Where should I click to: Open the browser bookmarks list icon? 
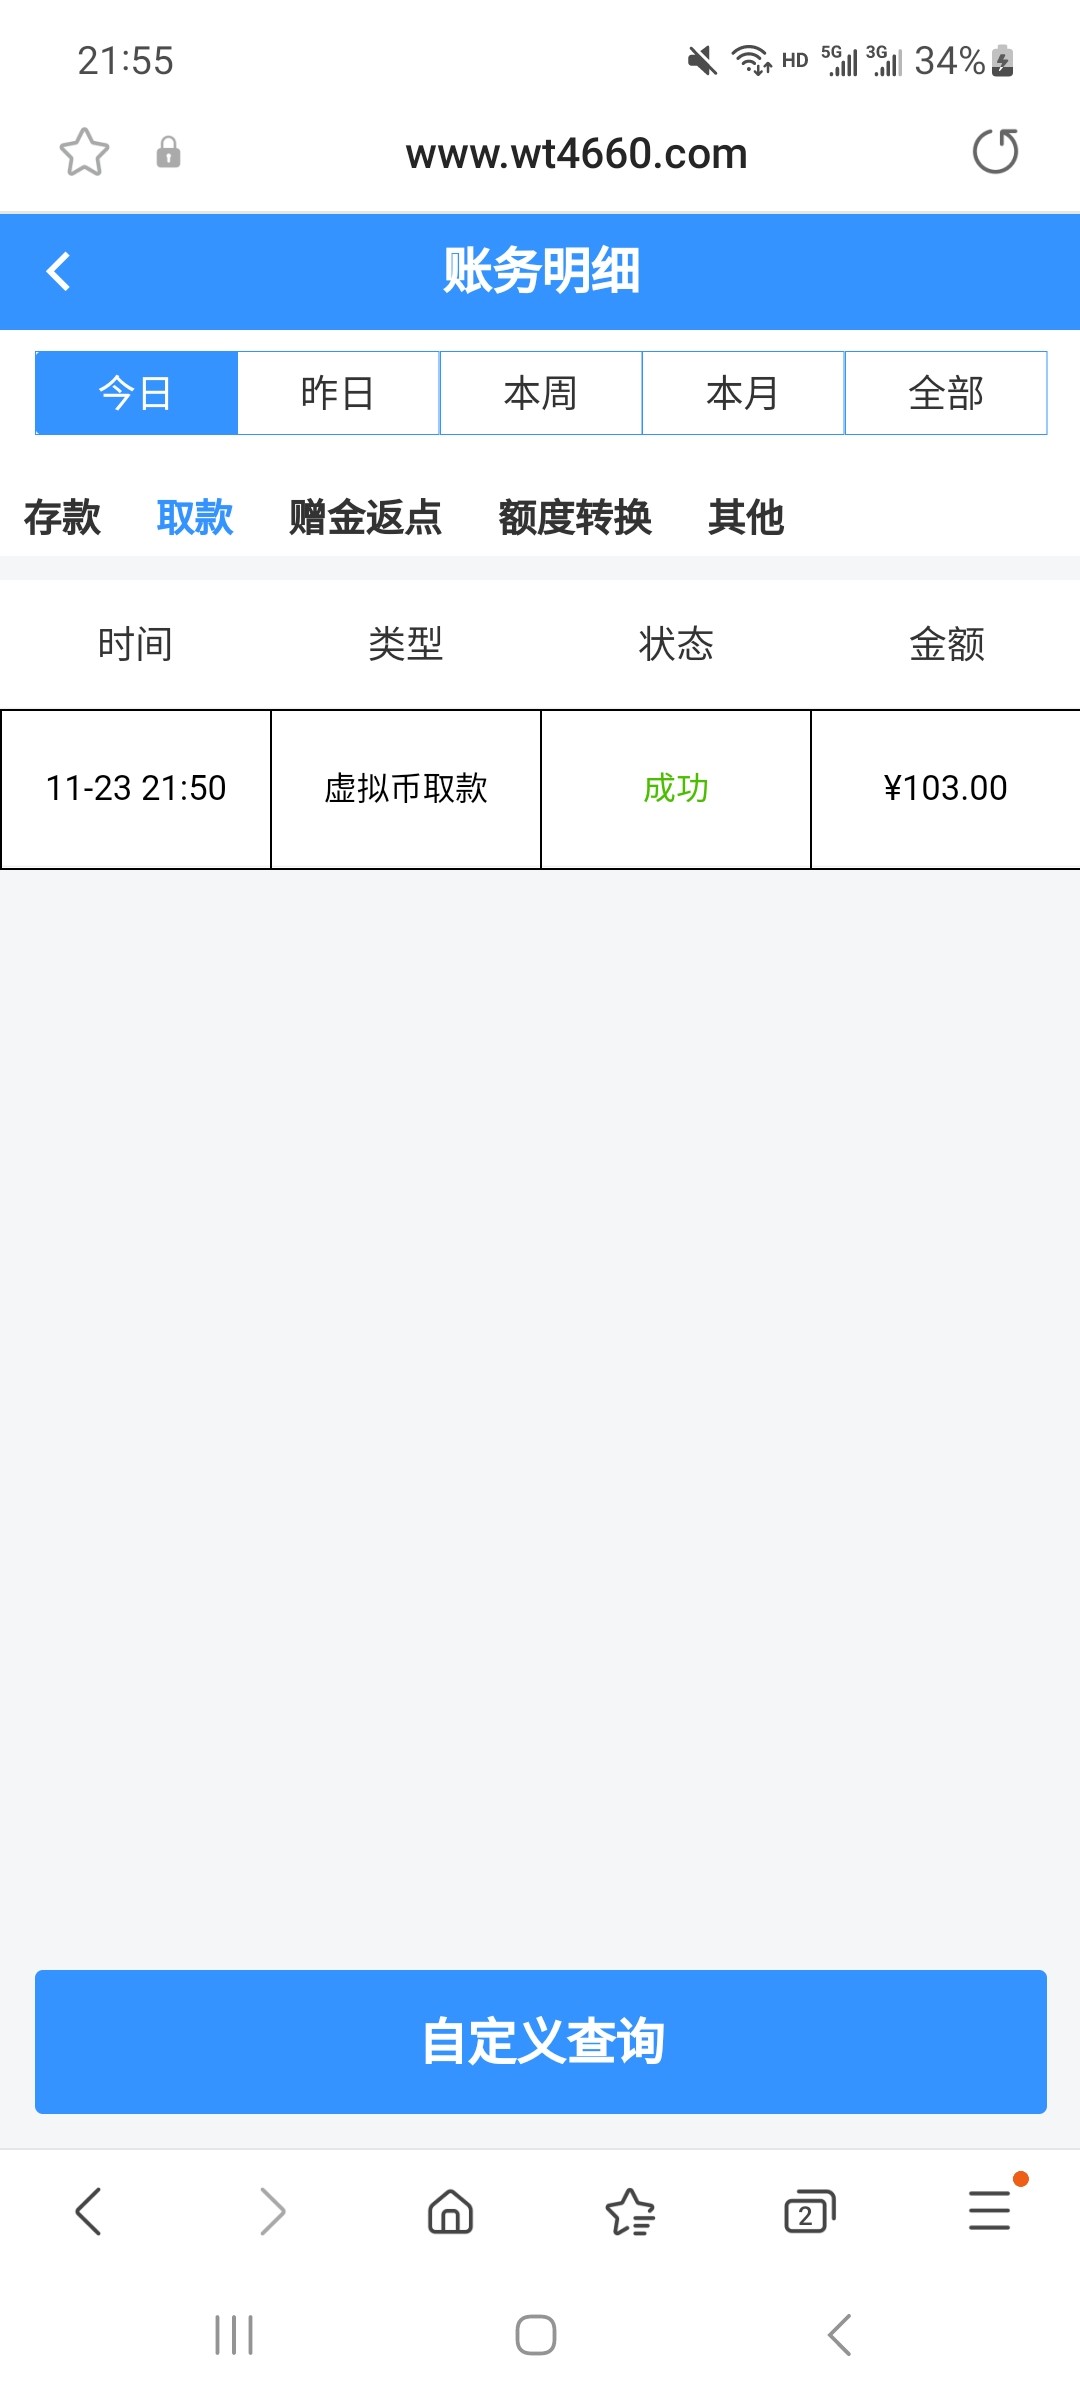(630, 2211)
